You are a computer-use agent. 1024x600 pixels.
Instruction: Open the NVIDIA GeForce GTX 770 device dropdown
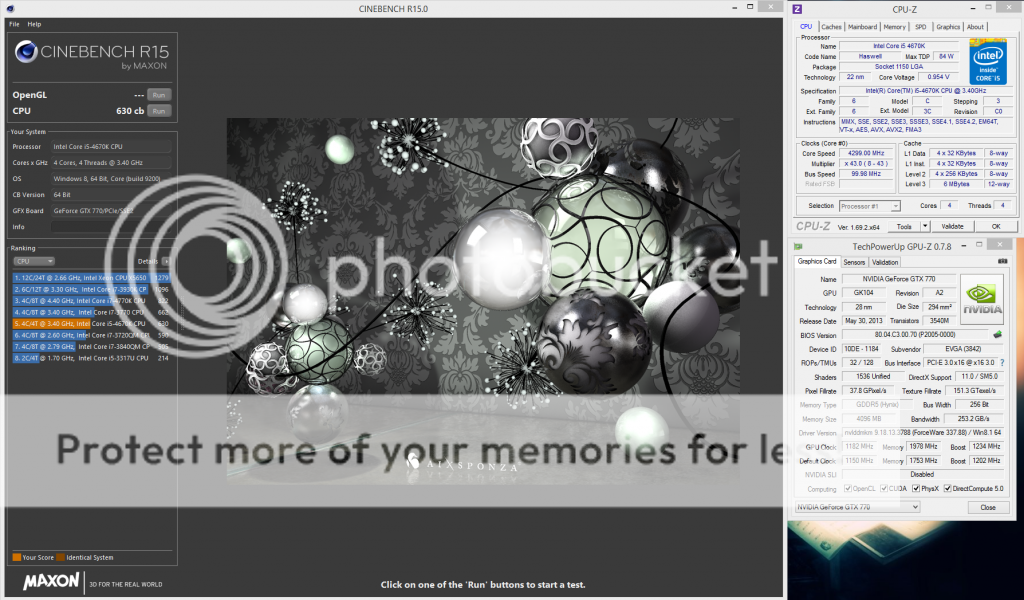(857, 507)
